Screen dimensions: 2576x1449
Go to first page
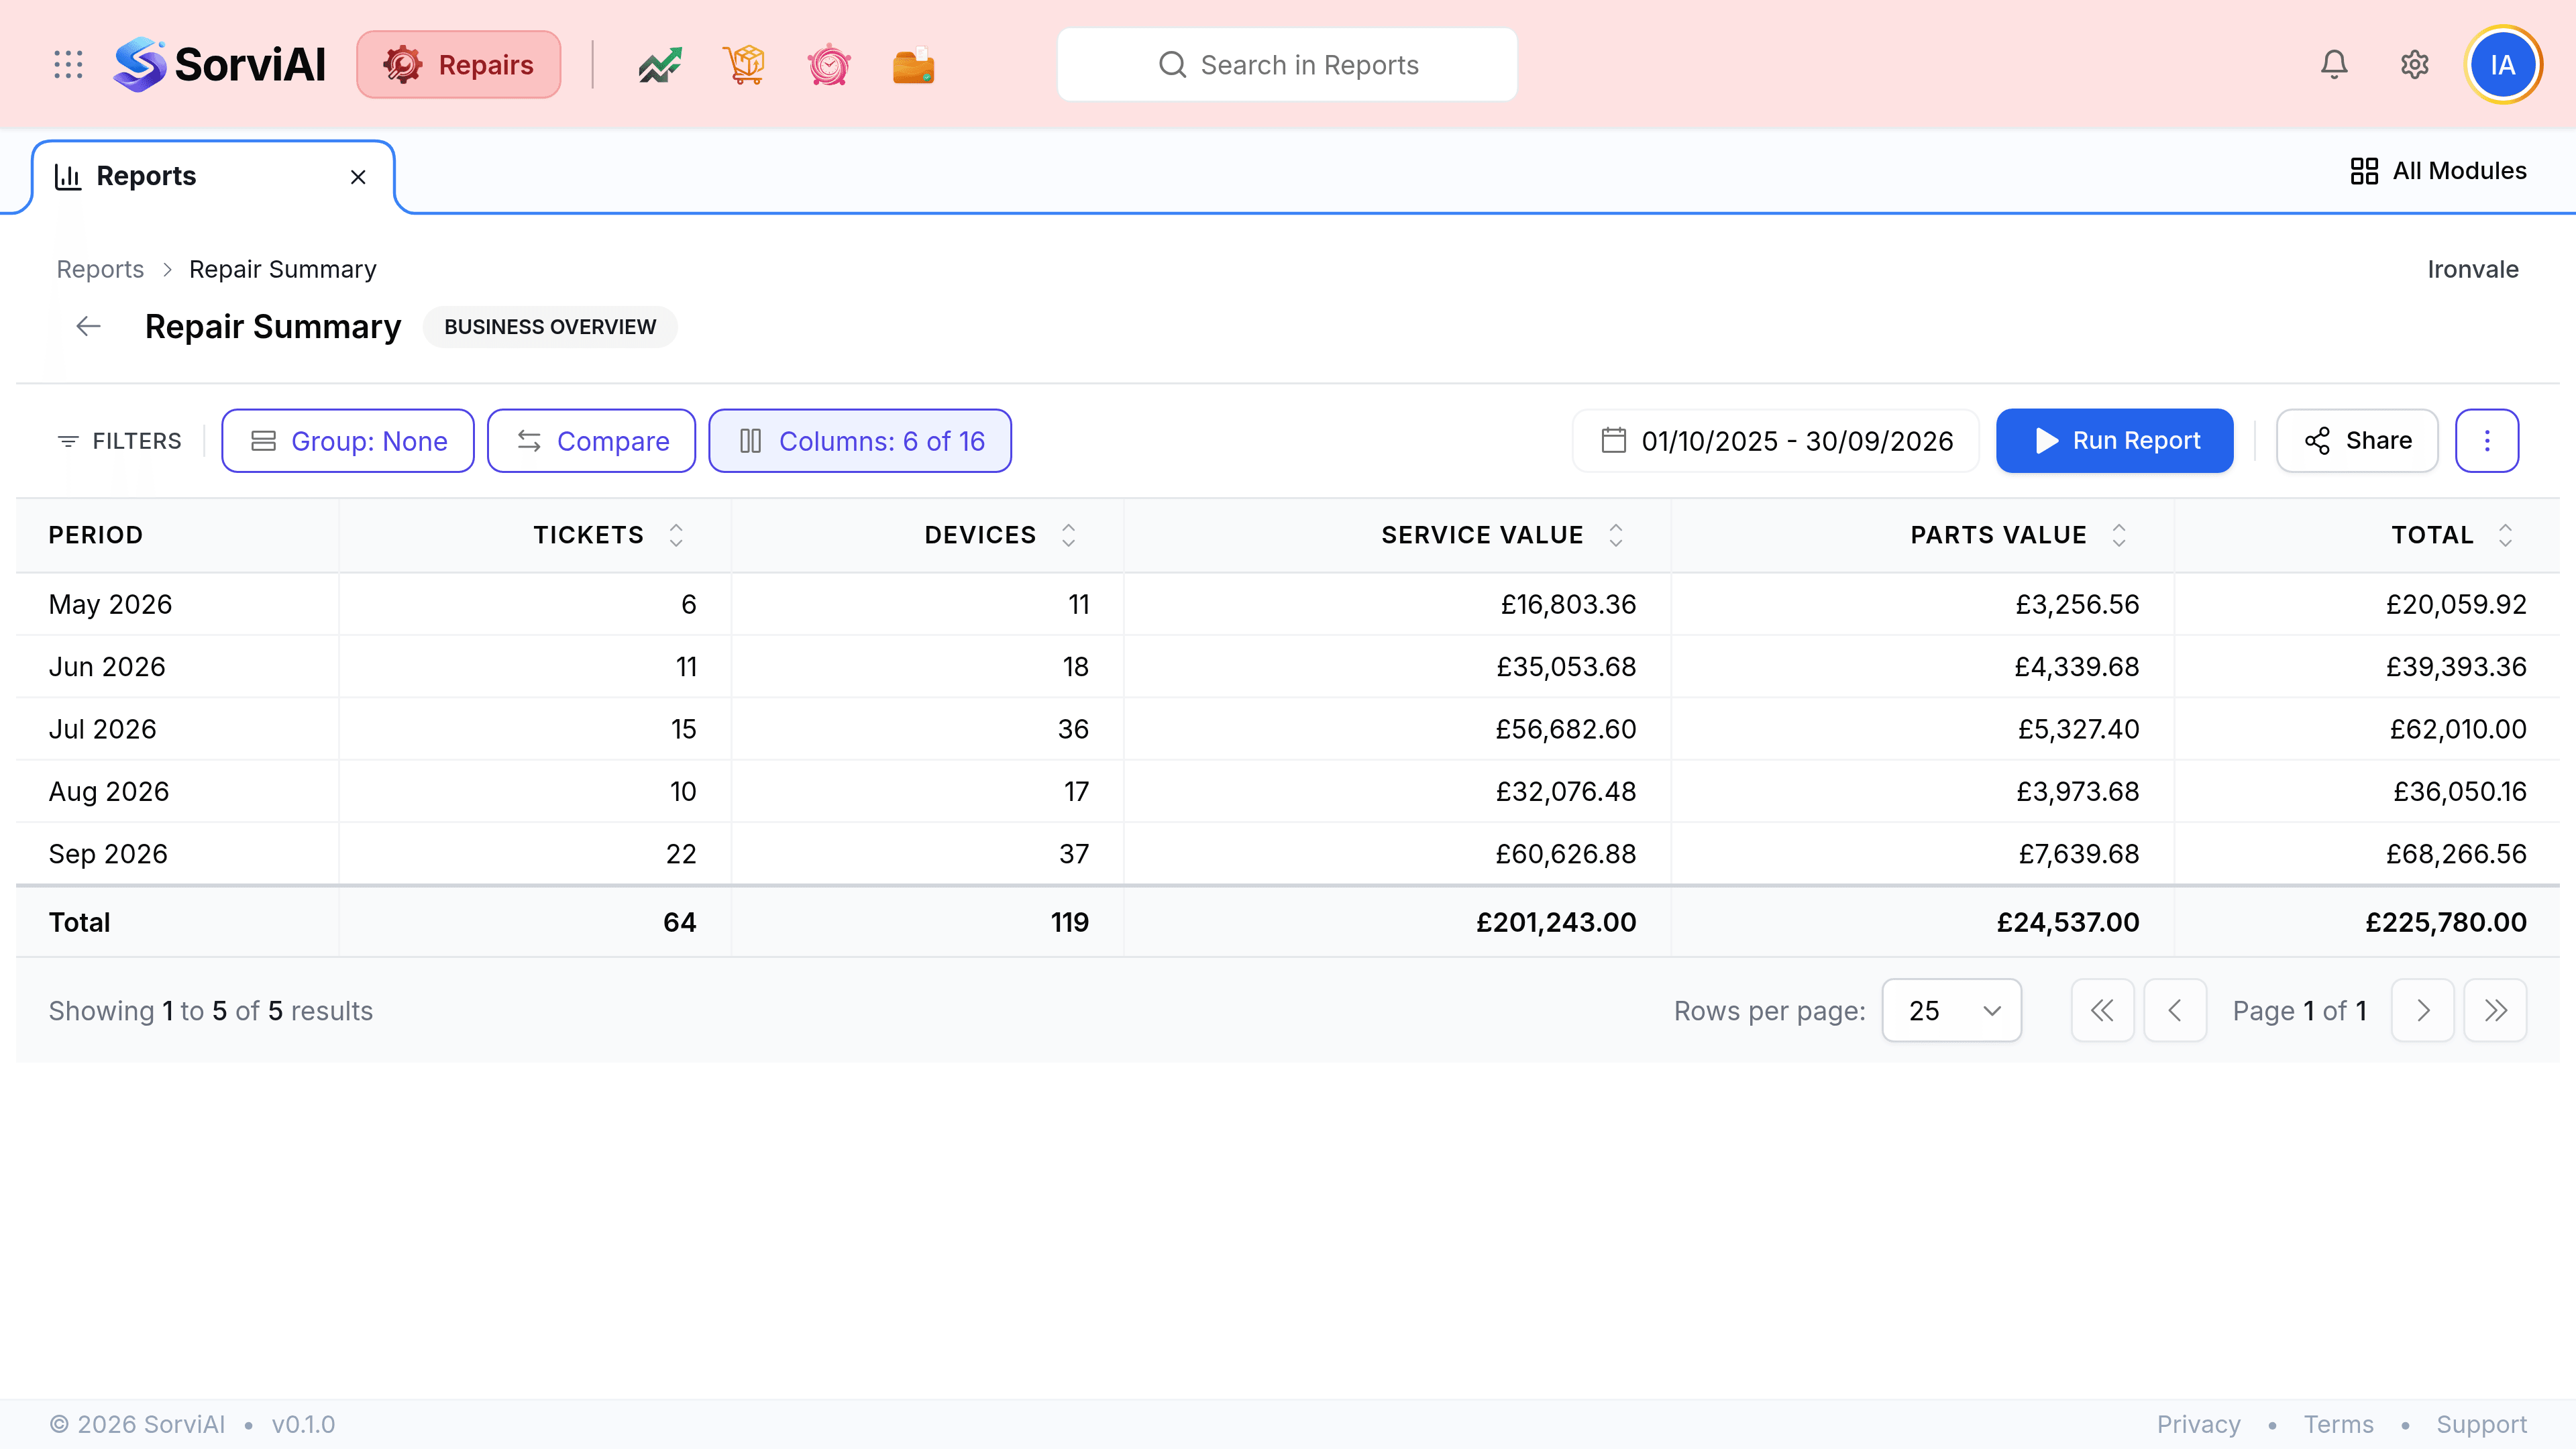[x=2102, y=1011]
